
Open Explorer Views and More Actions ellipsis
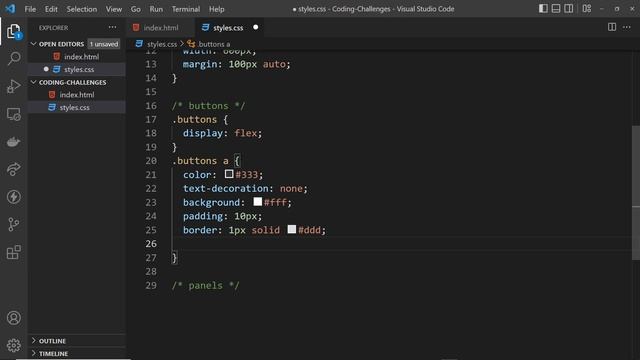click(x=112, y=27)
